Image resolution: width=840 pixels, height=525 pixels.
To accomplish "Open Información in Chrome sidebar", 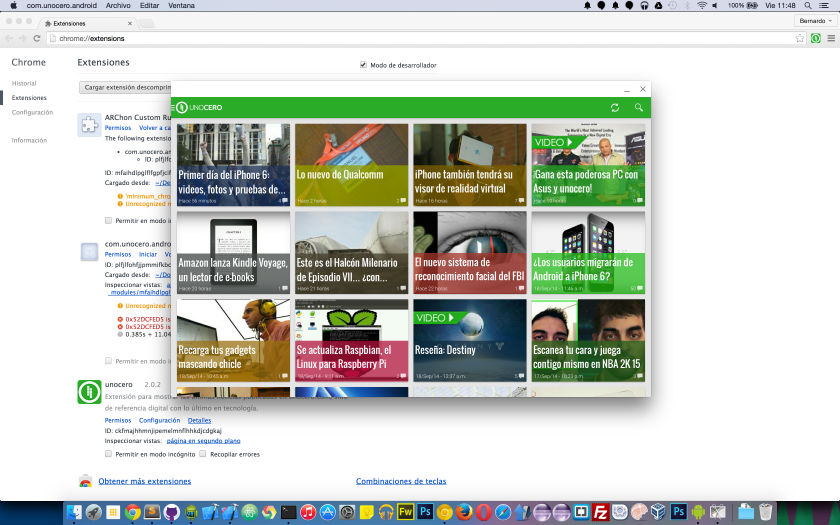I will (29, 140).
